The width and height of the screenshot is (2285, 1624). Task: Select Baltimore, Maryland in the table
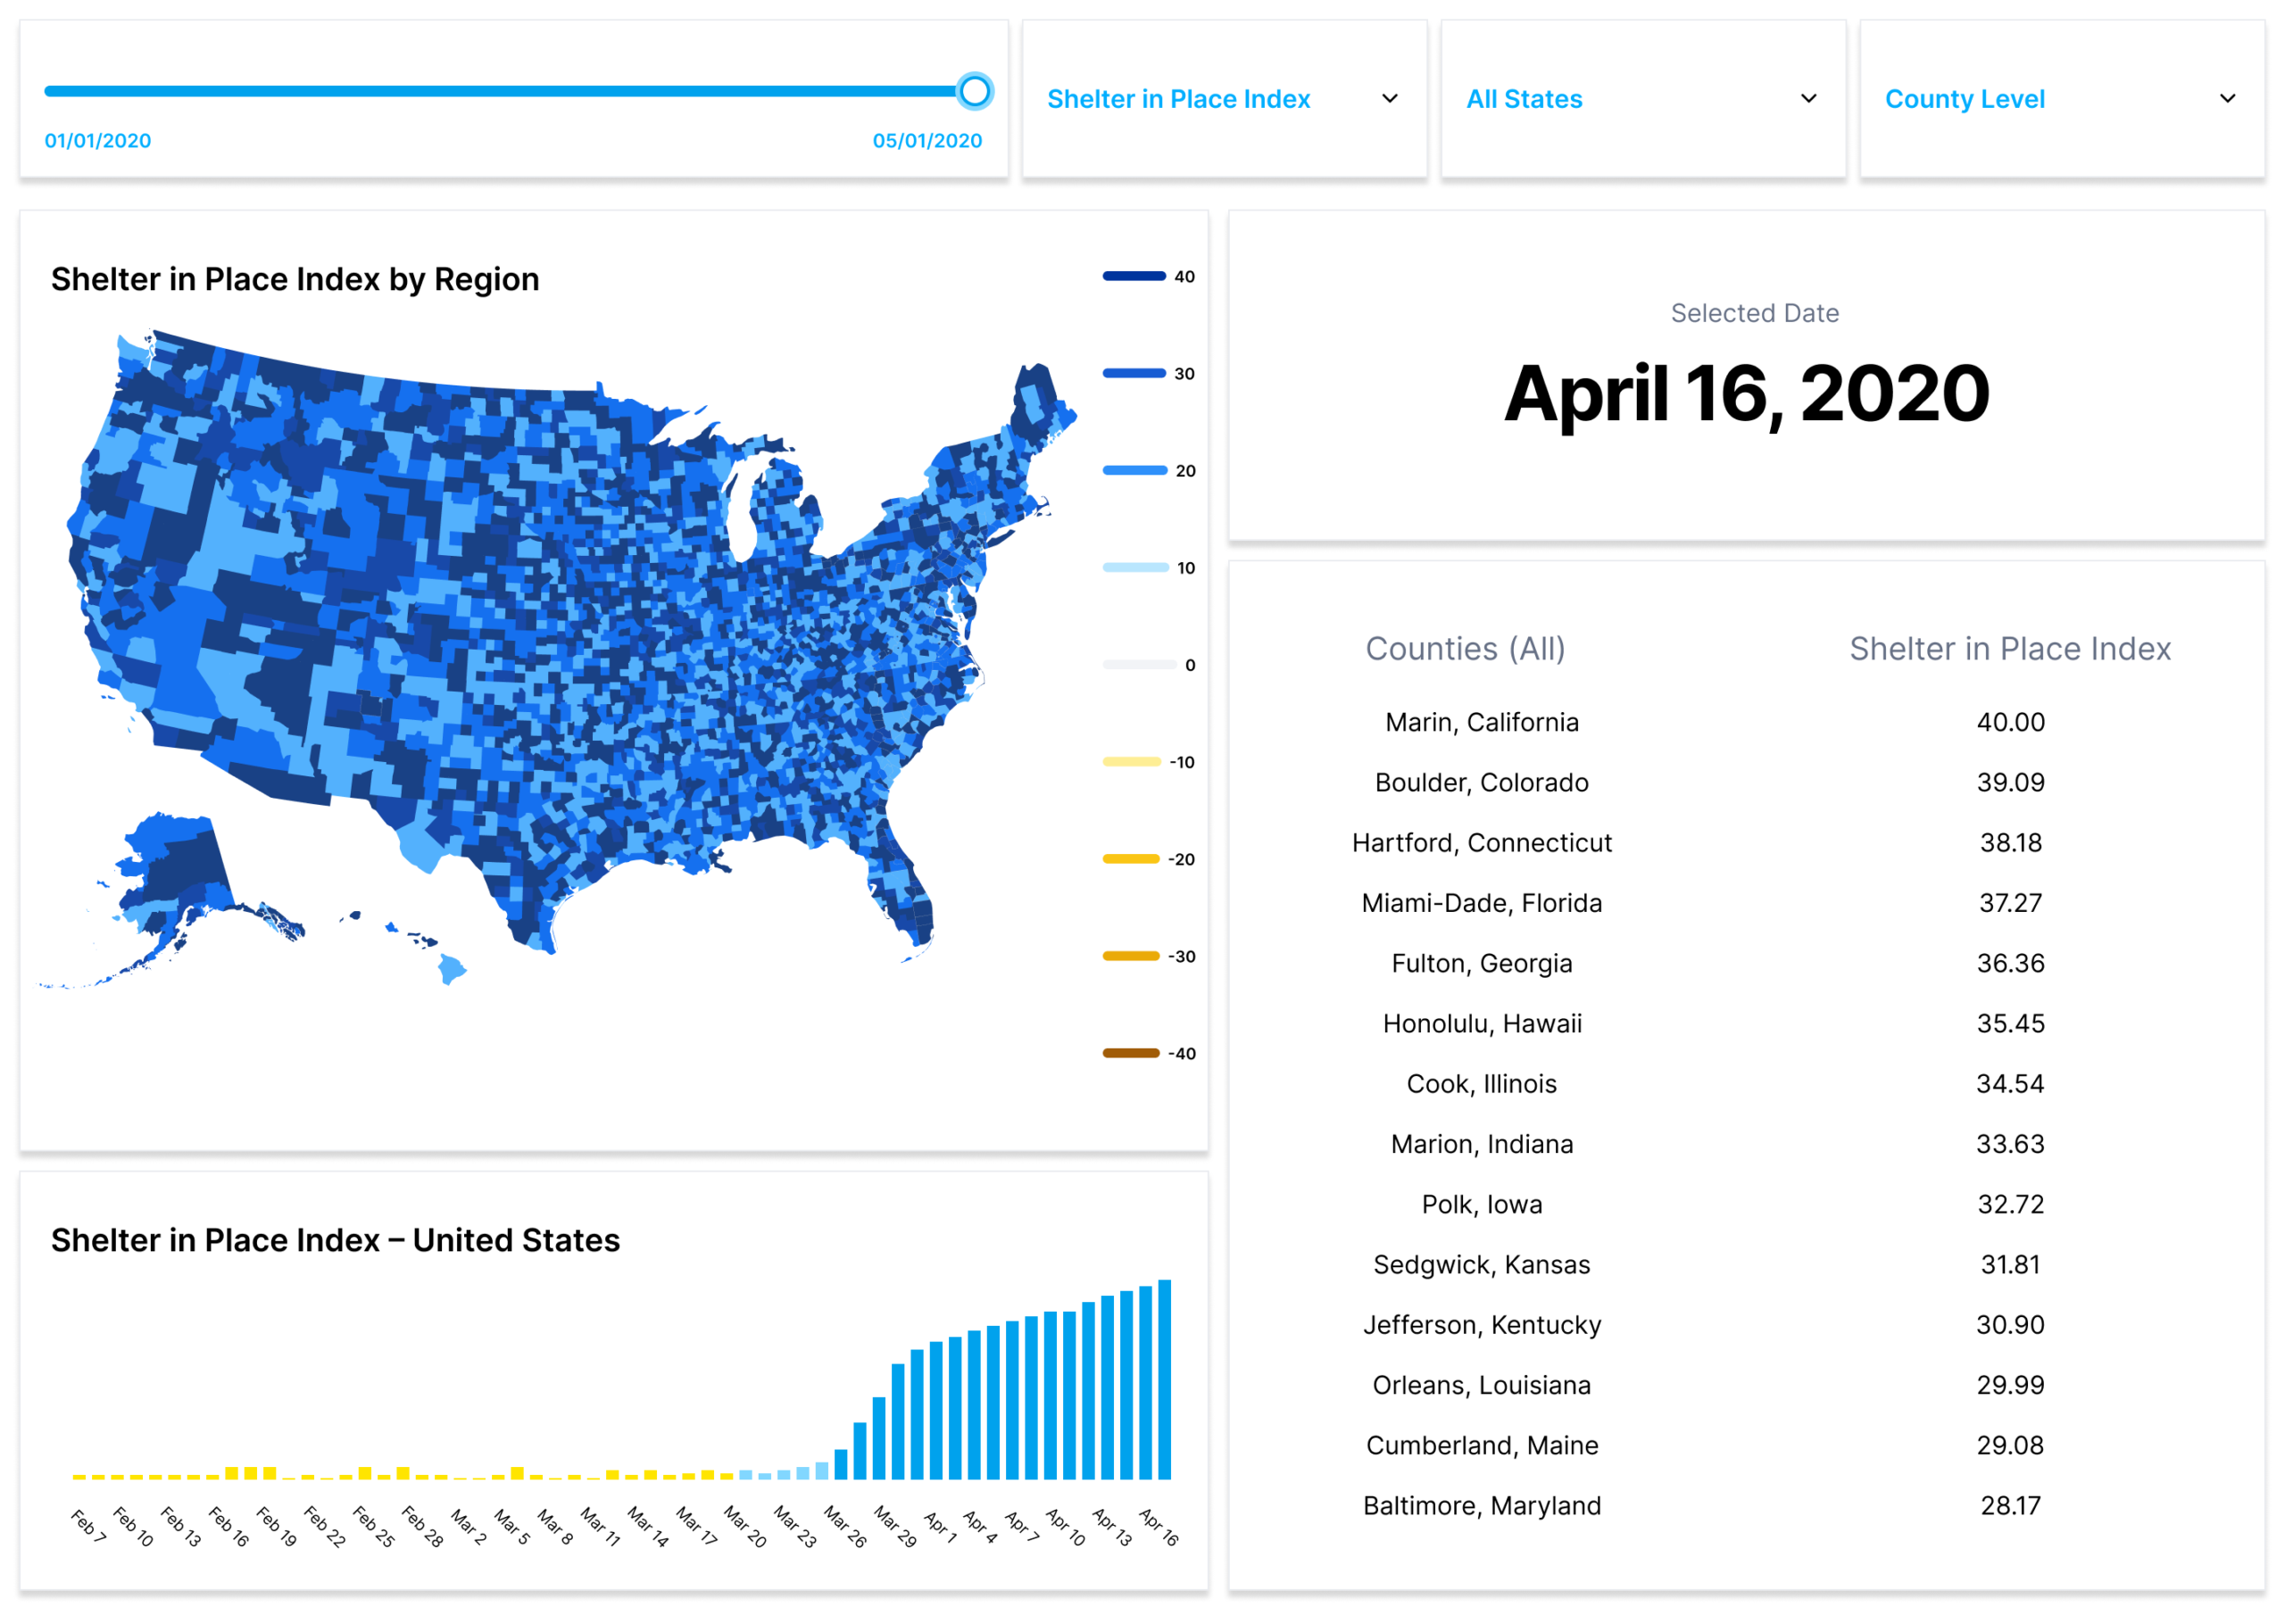coord(1481,1506)
